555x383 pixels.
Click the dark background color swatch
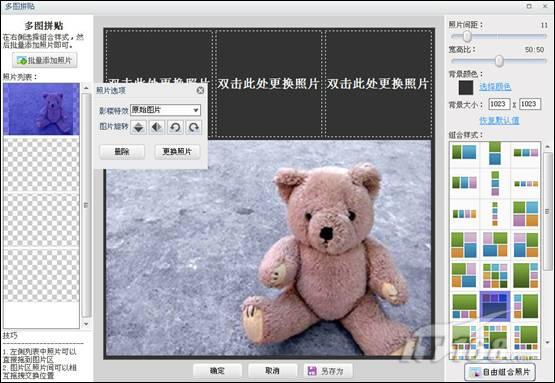(x=466, y=87)
